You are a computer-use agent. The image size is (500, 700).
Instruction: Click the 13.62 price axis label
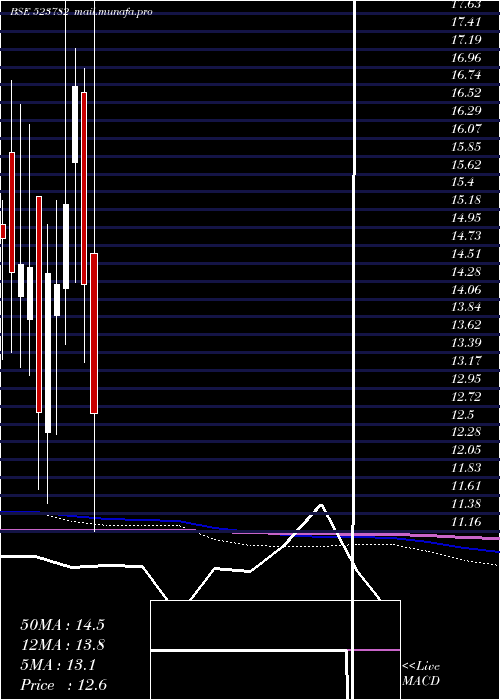[466, 325]
